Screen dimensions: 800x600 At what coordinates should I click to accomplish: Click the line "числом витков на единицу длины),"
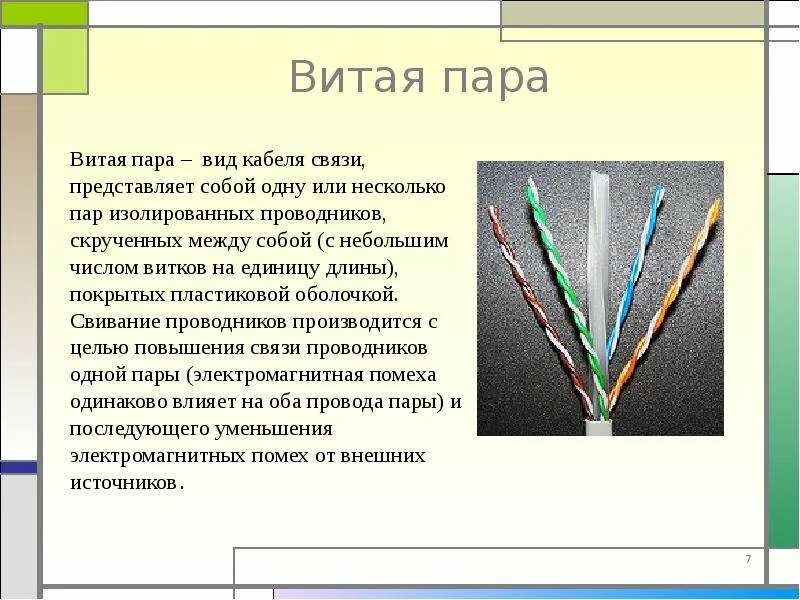point(234,268)
